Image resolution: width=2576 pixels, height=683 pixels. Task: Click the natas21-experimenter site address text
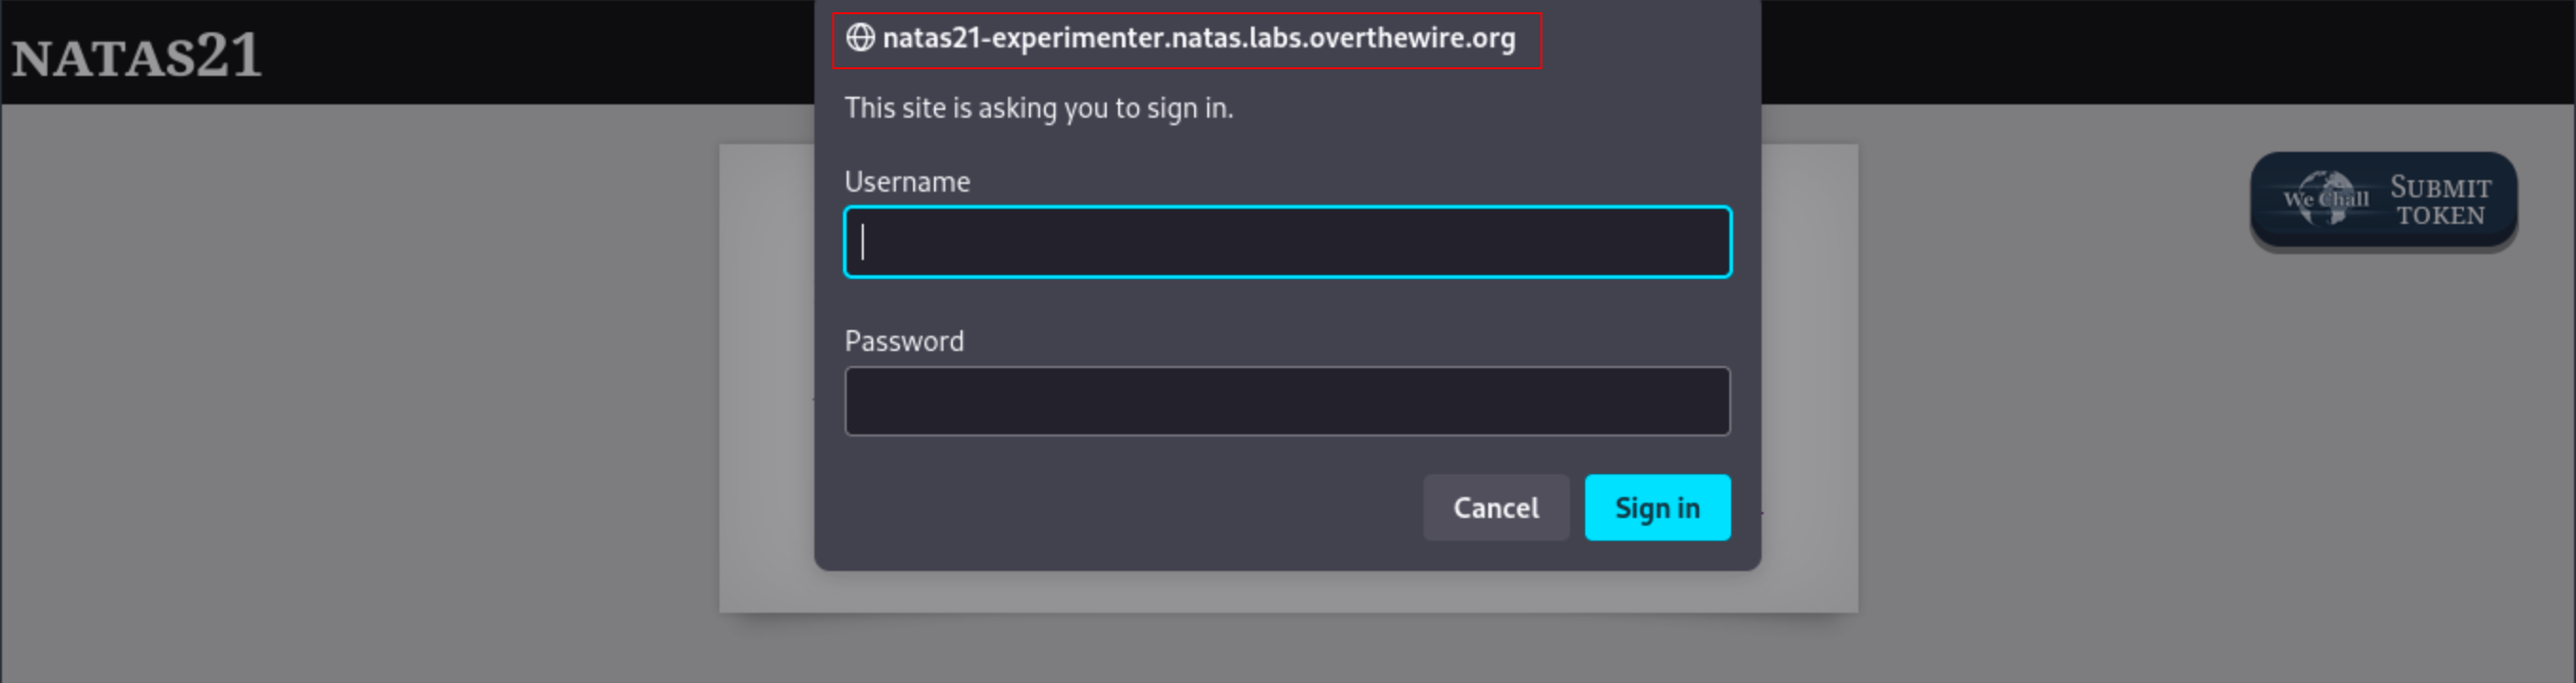[x=1198, y=38]
